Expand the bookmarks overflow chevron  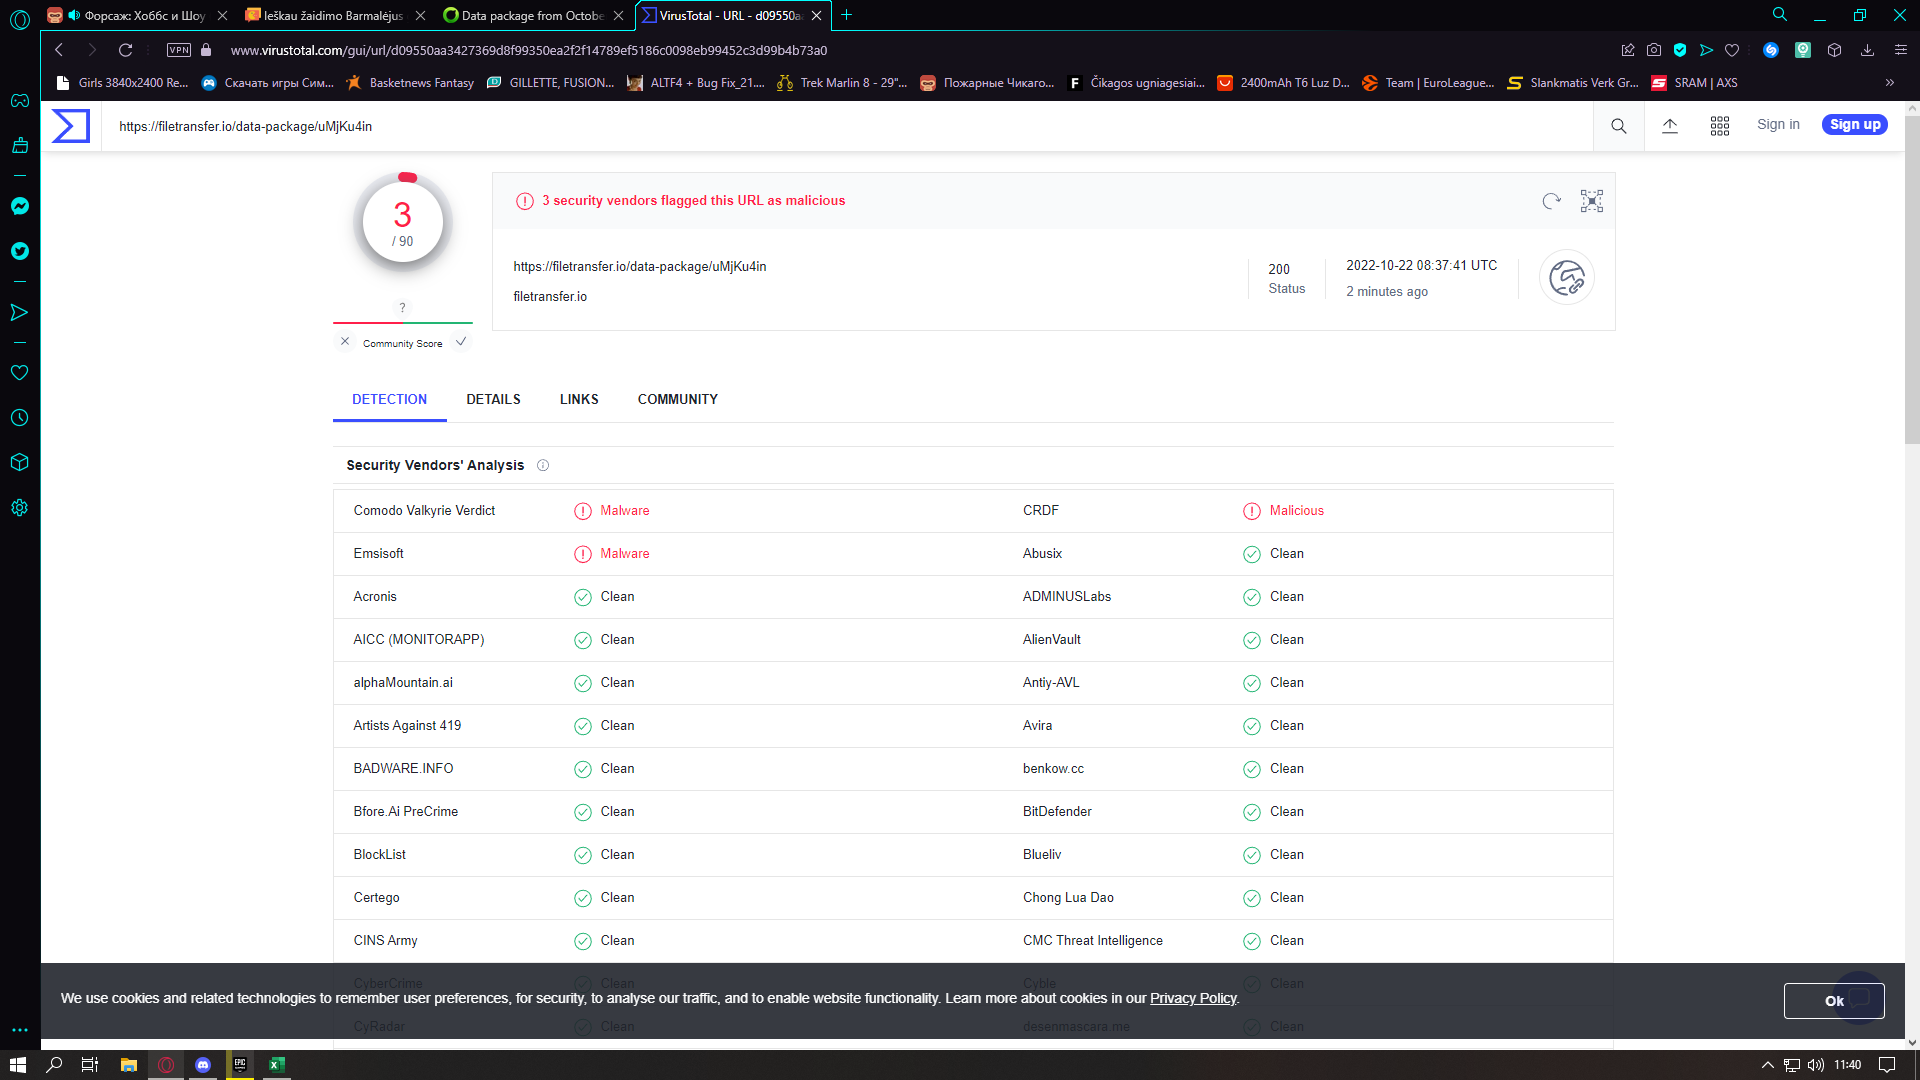tap(1890, 83)
